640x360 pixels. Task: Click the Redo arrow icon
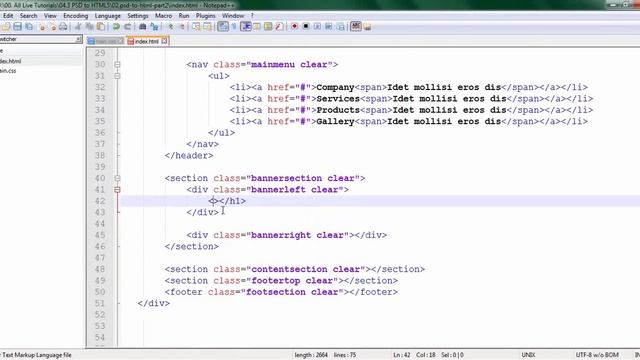tap(128, 27)
